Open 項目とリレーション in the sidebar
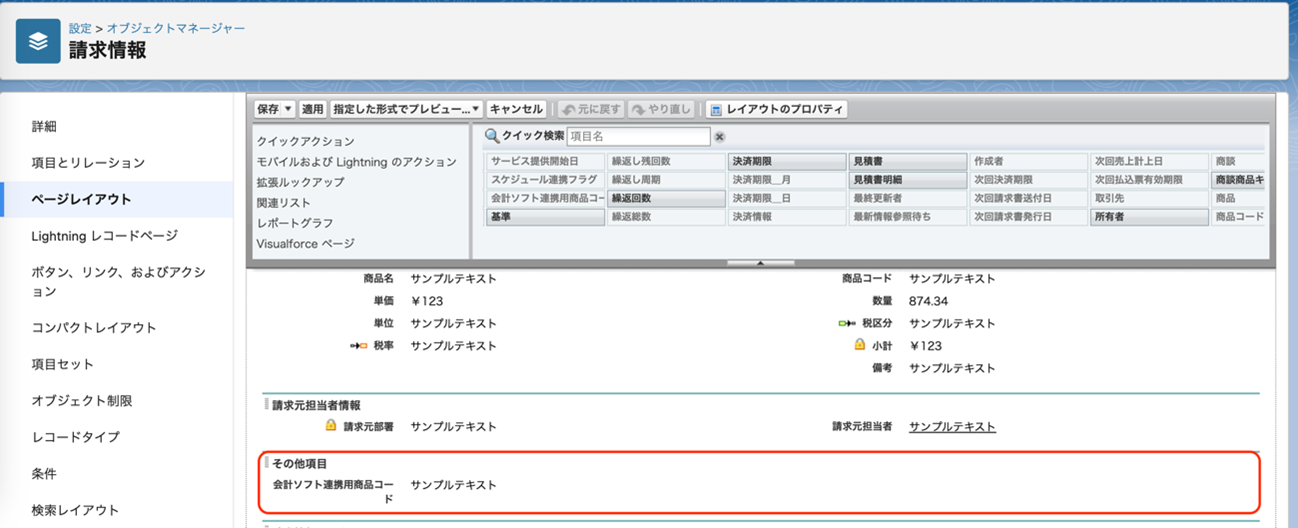 pyautogui.click(x=88, y=162)
